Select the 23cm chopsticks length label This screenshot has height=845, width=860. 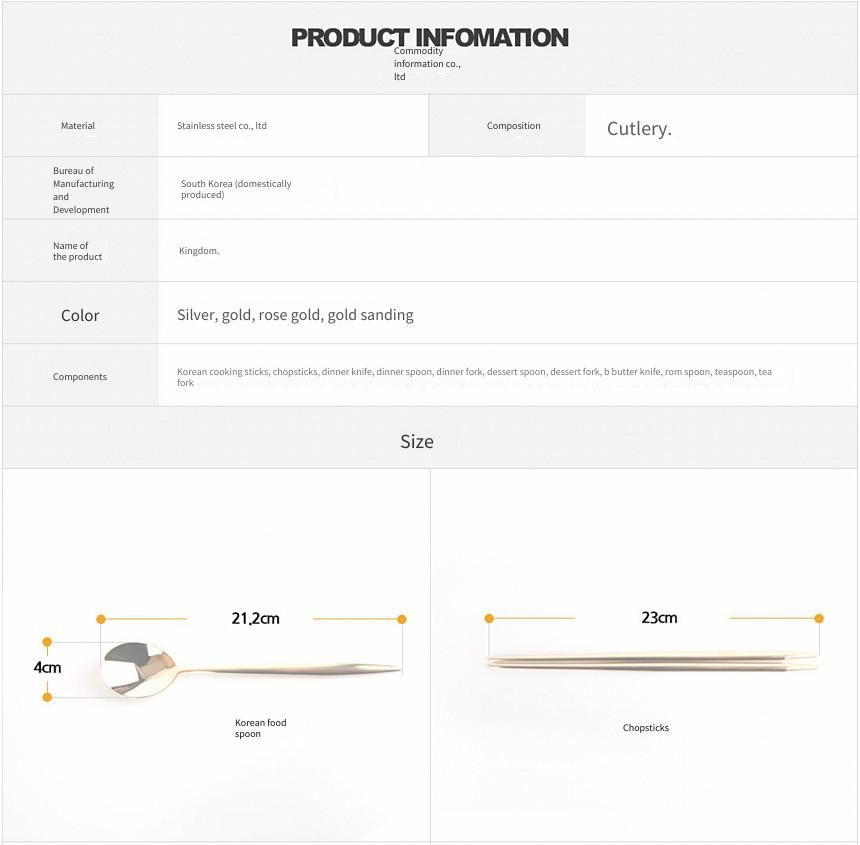[659, 617]
